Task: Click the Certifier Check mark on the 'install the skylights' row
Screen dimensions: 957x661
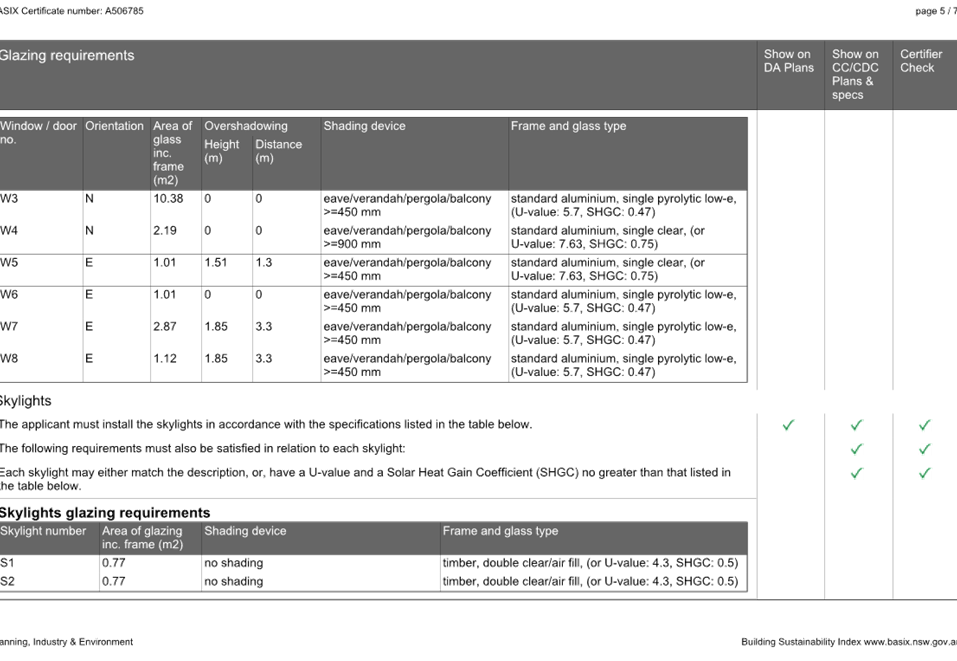Action: tap(925, 425)
